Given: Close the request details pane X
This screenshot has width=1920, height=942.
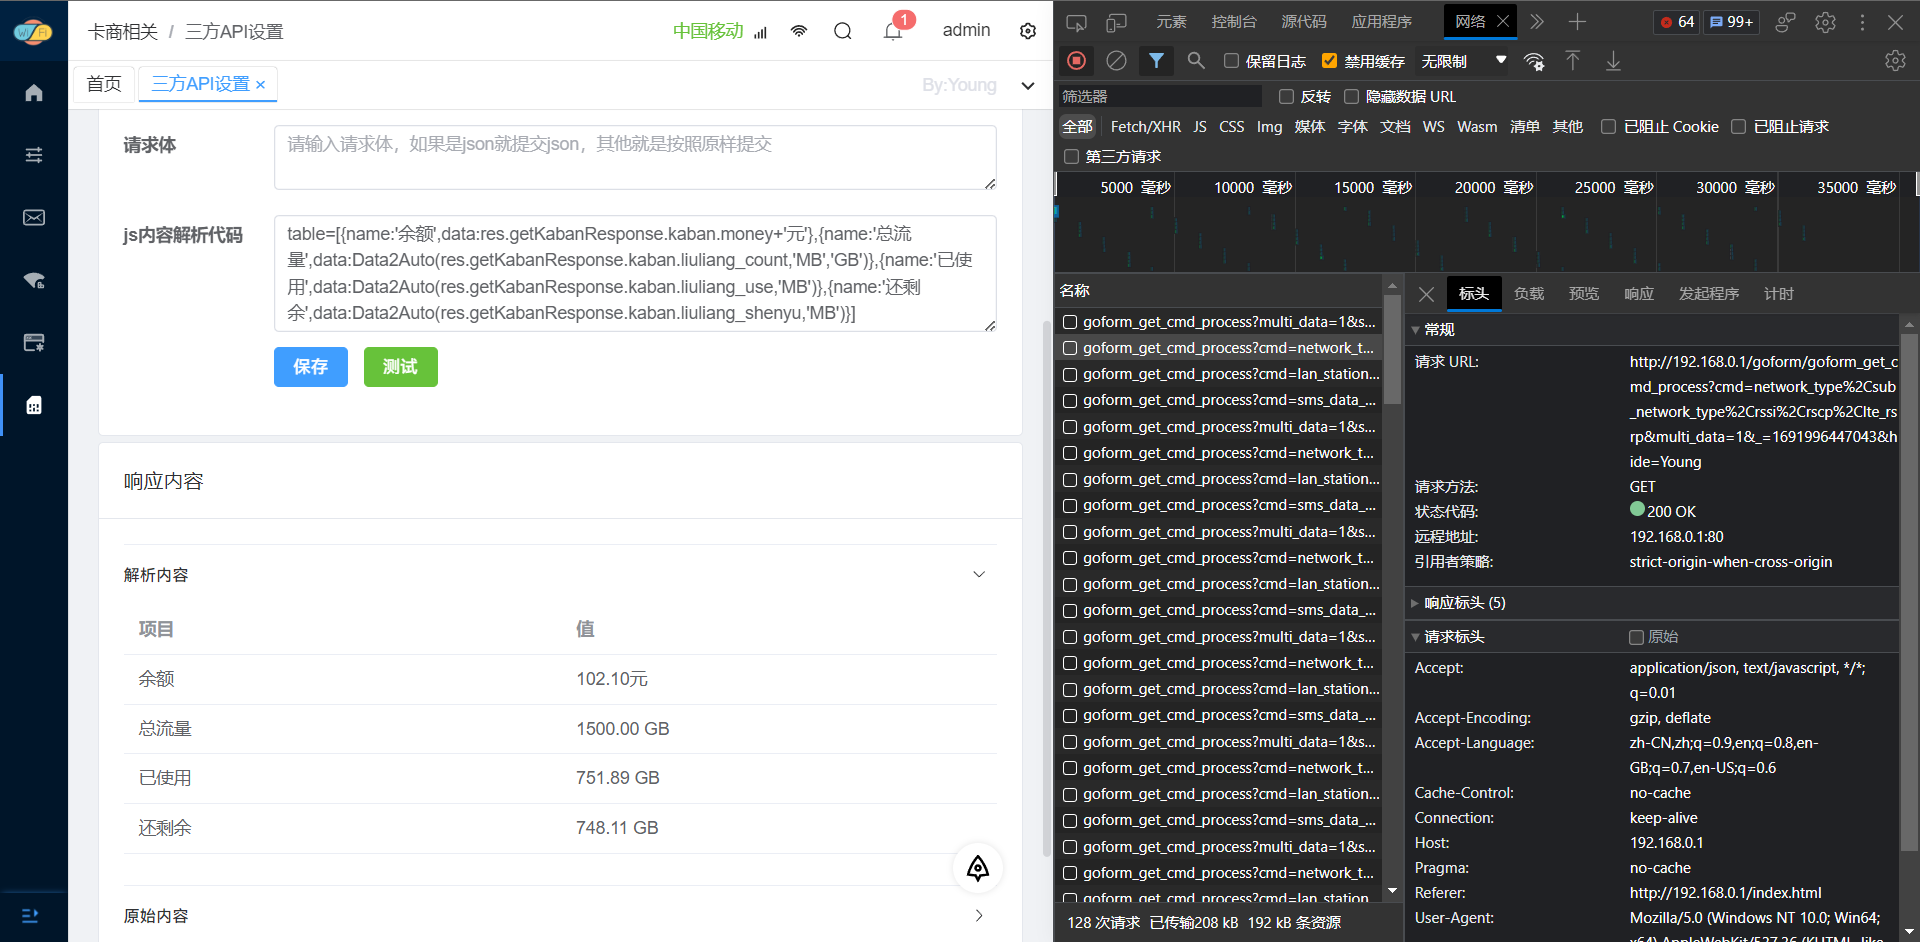Looking at the screenshot, I should 1427,294.
